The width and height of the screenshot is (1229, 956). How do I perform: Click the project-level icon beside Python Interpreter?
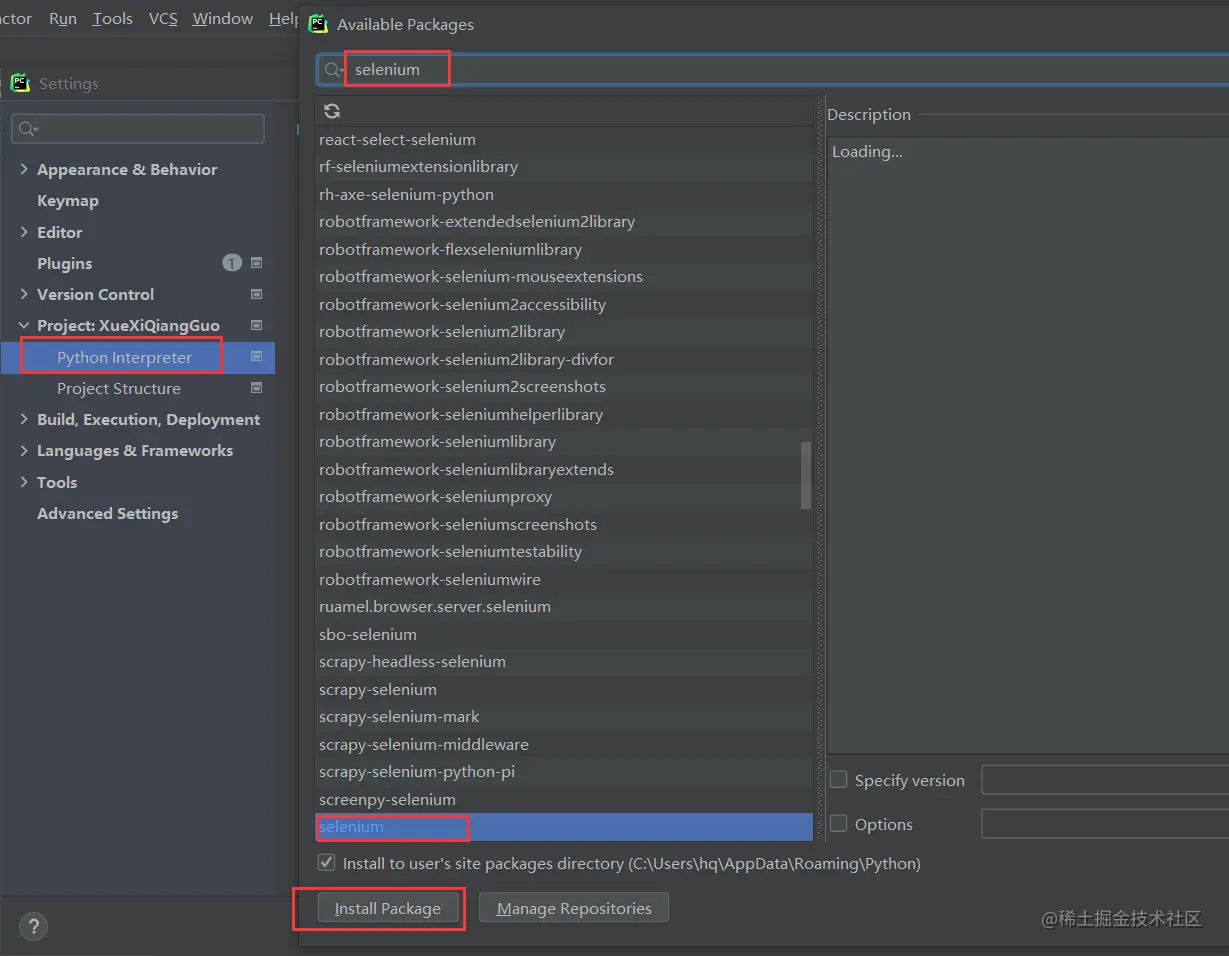(x=256, y=356)
